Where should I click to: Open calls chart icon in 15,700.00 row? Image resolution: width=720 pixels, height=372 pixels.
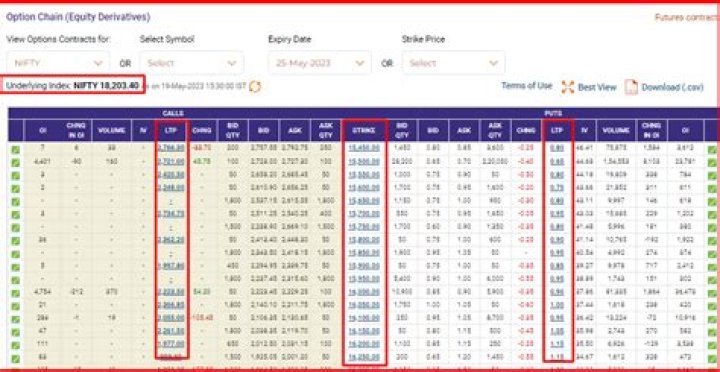16,214
